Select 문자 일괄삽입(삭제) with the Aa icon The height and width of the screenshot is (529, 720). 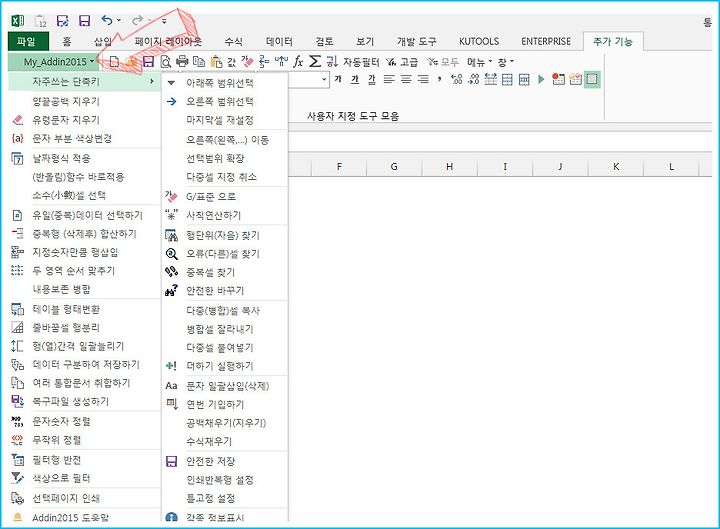227,386
